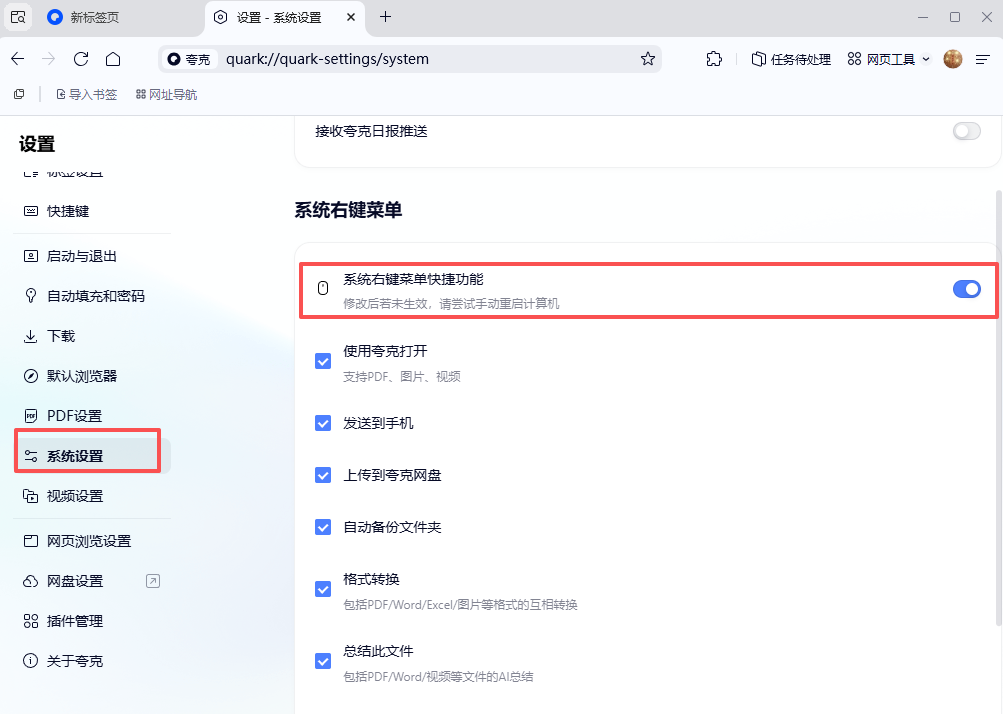This screenshot has width=1003, height=714.
Task: Open 网址导航 bookmark link
Action: (x=166, y=95)
